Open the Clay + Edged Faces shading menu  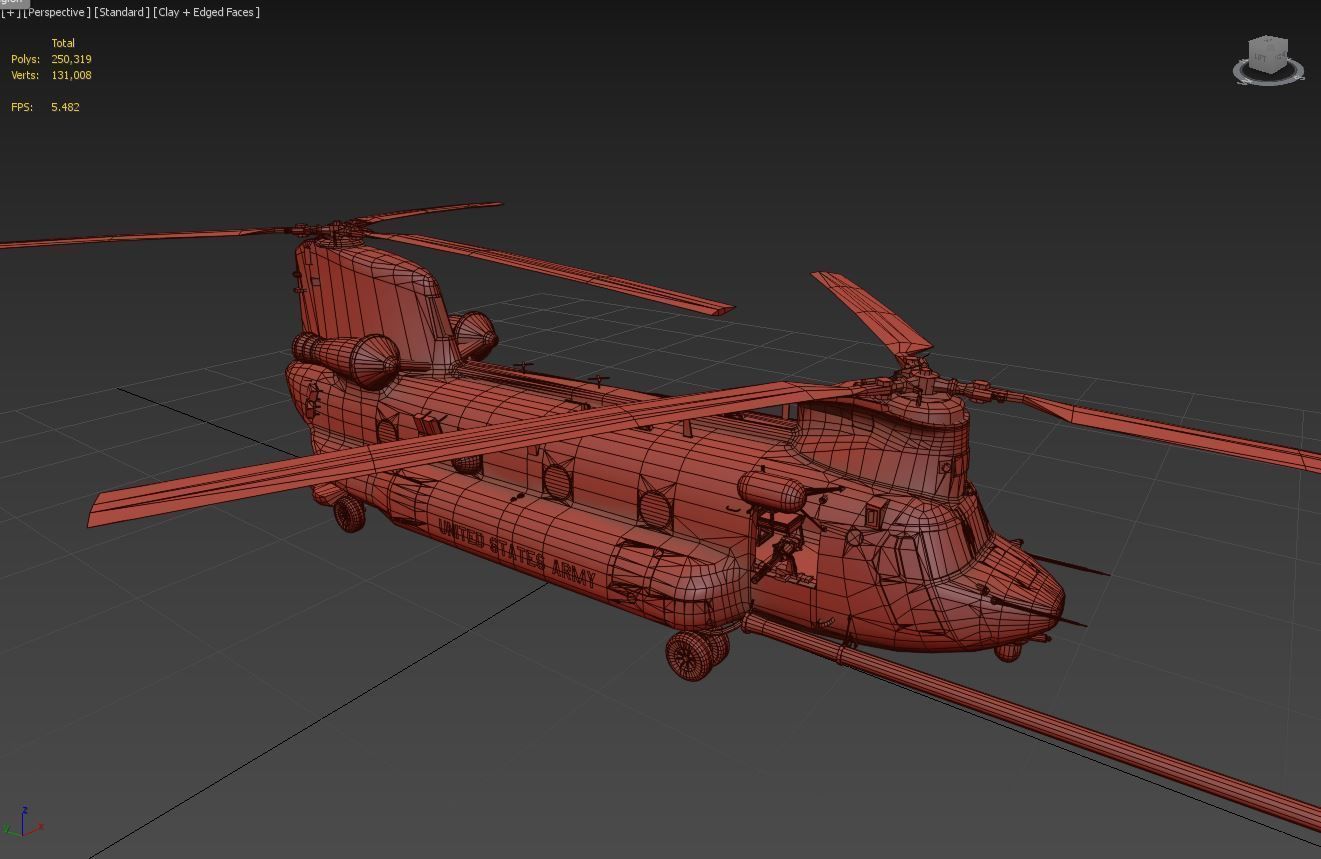pos(205,12)
